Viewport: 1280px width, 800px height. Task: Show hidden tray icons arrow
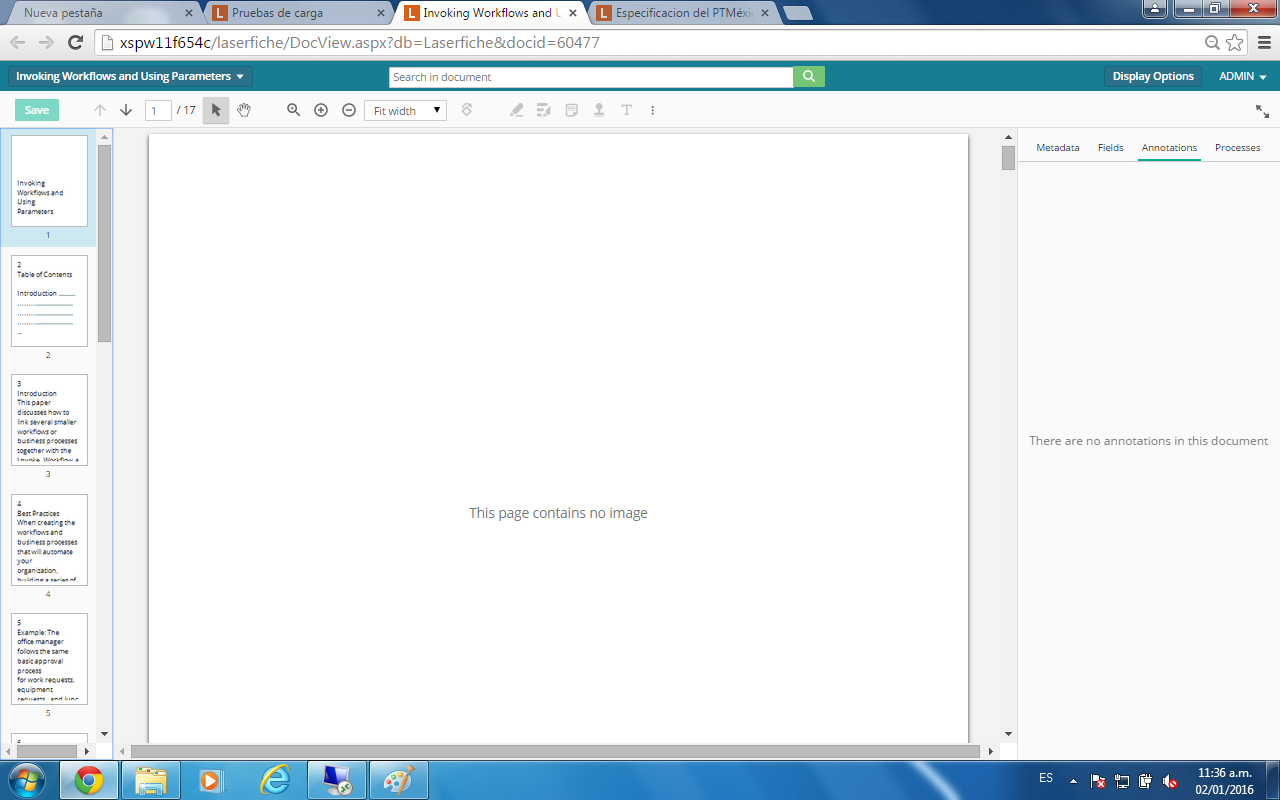(1073, 780)
